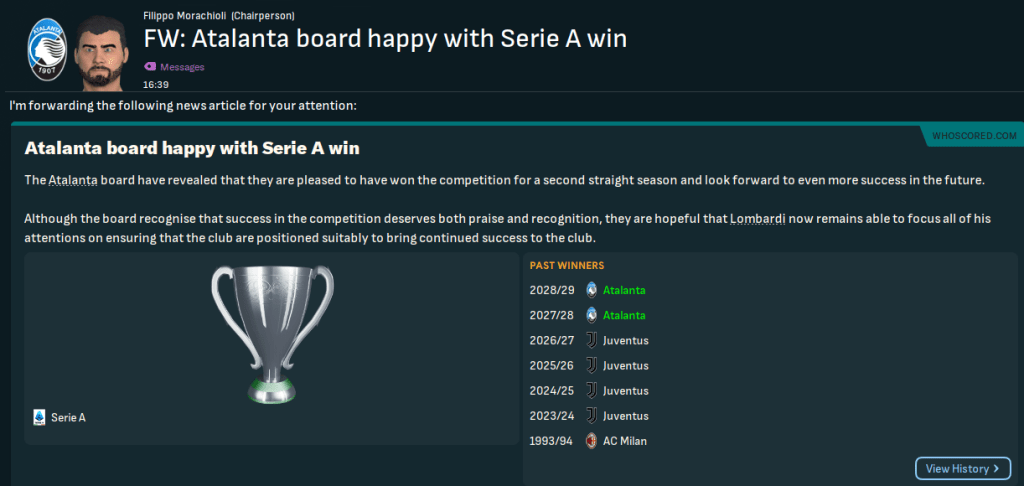Click the purple Messages tag icon
Screen dimensions: 1024x486
click(x=150, y=67)
